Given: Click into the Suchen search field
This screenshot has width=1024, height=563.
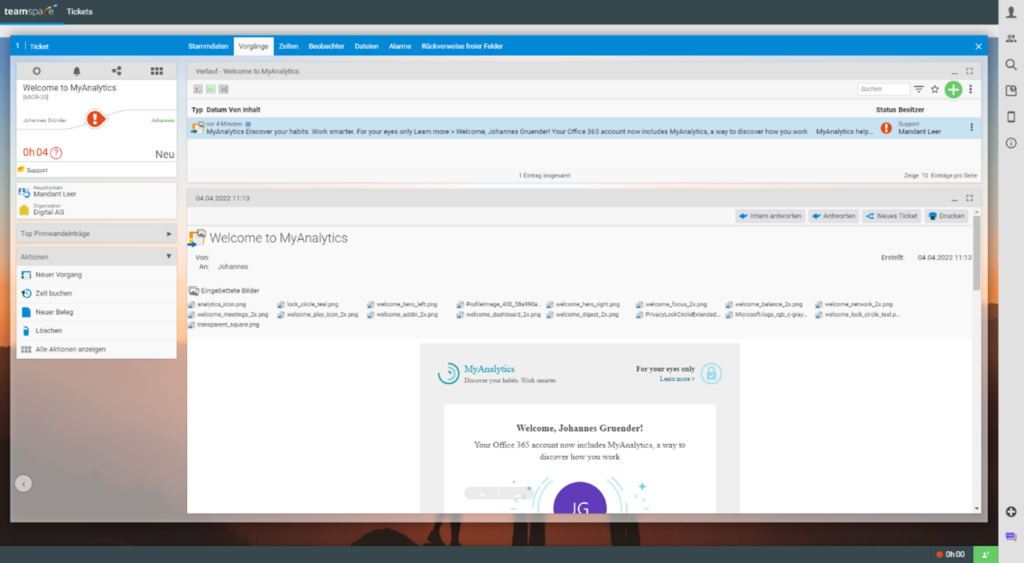Looking at the screenshot, I should coord(884,89).
